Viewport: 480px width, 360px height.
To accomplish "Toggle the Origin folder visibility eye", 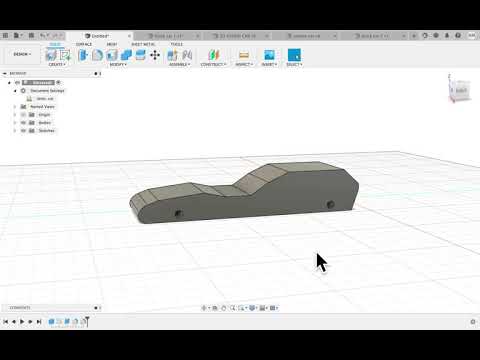I will [x=23, y=115].
